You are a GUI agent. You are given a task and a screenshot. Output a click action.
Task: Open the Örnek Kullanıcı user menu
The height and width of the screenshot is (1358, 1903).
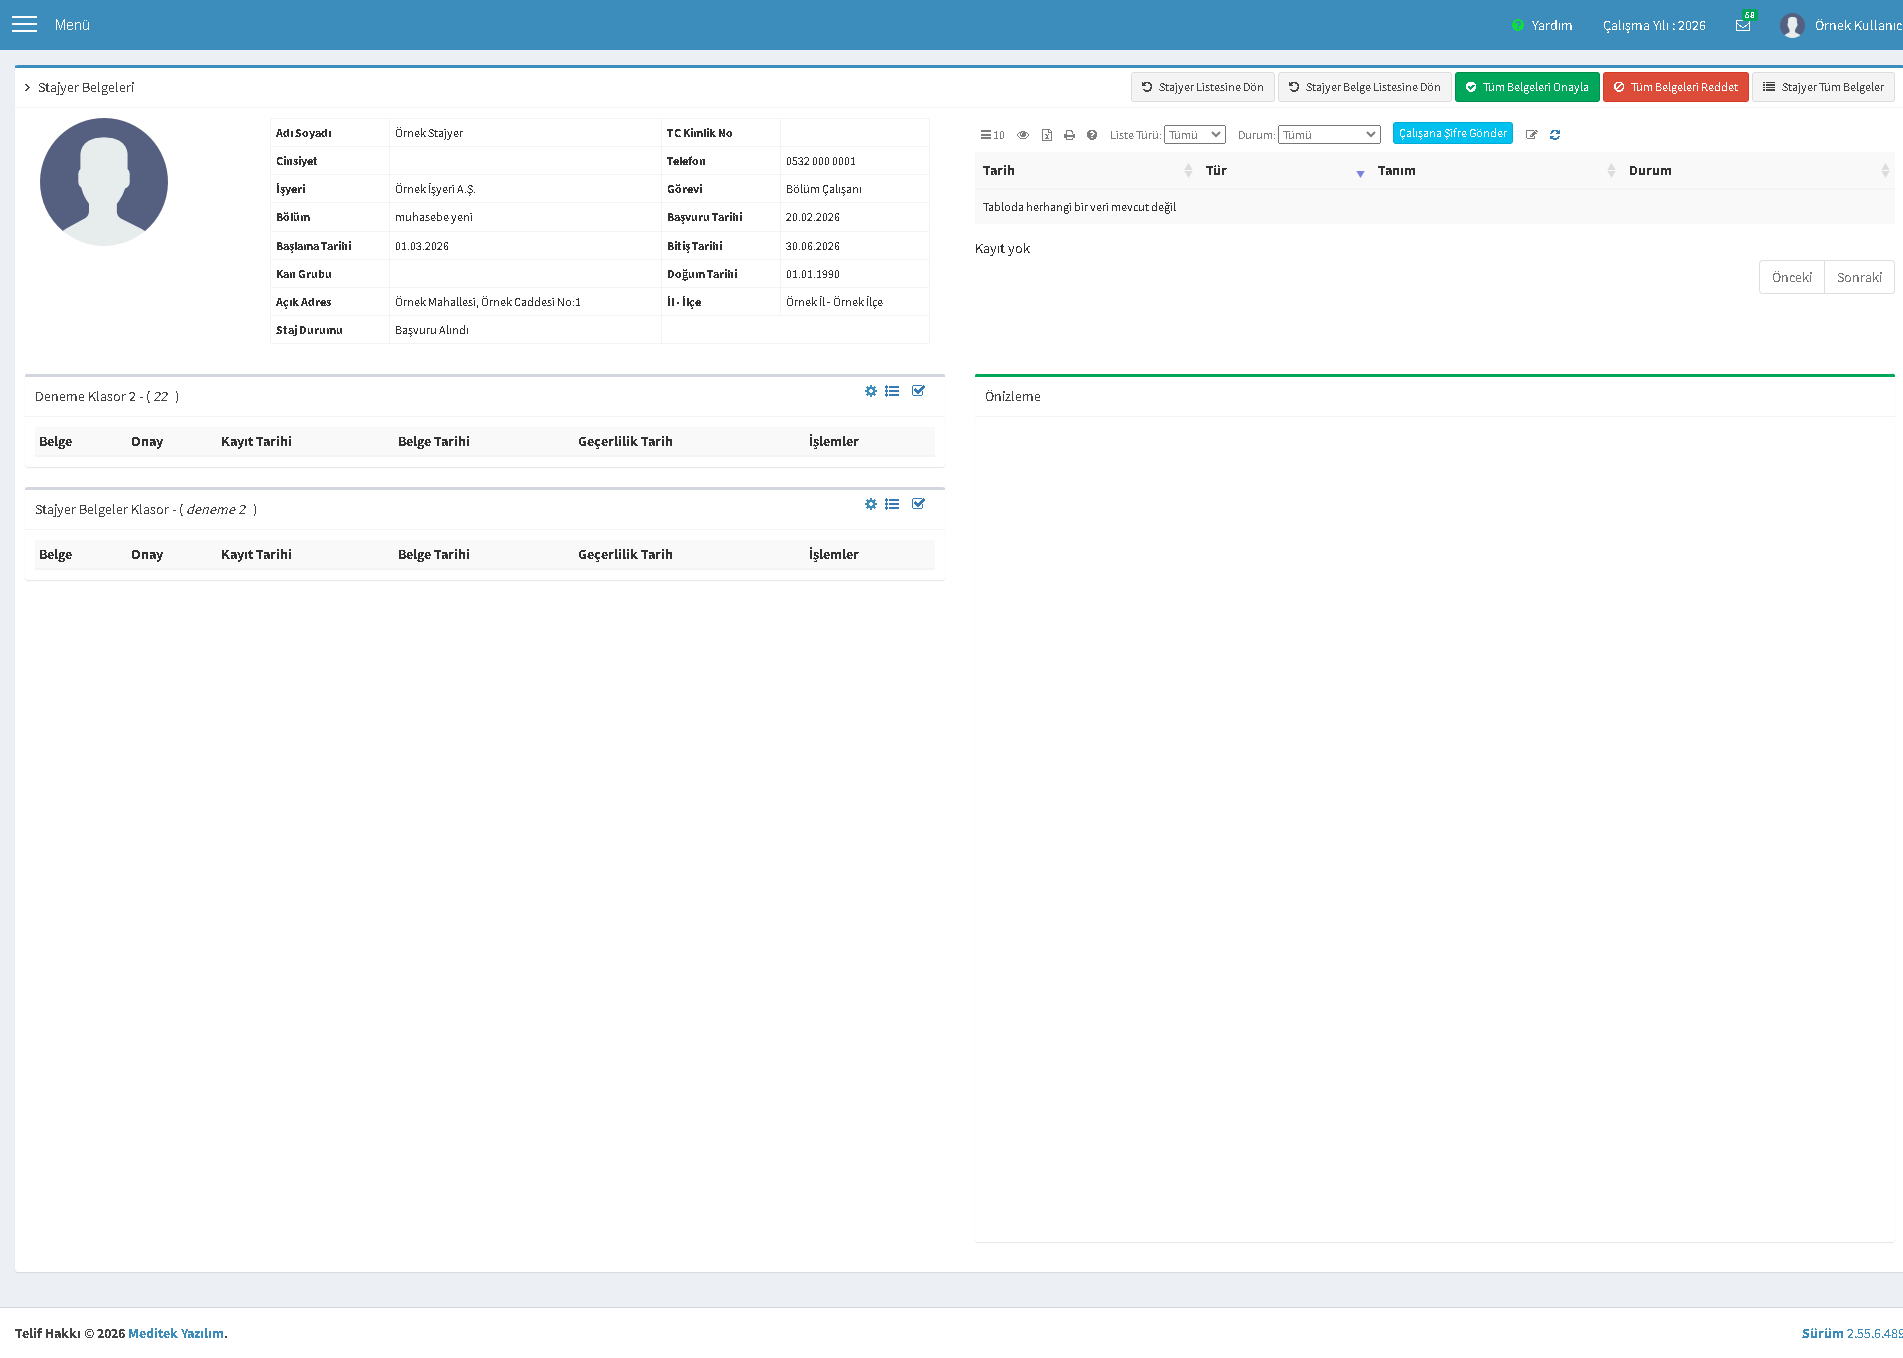pos(1842,25)
